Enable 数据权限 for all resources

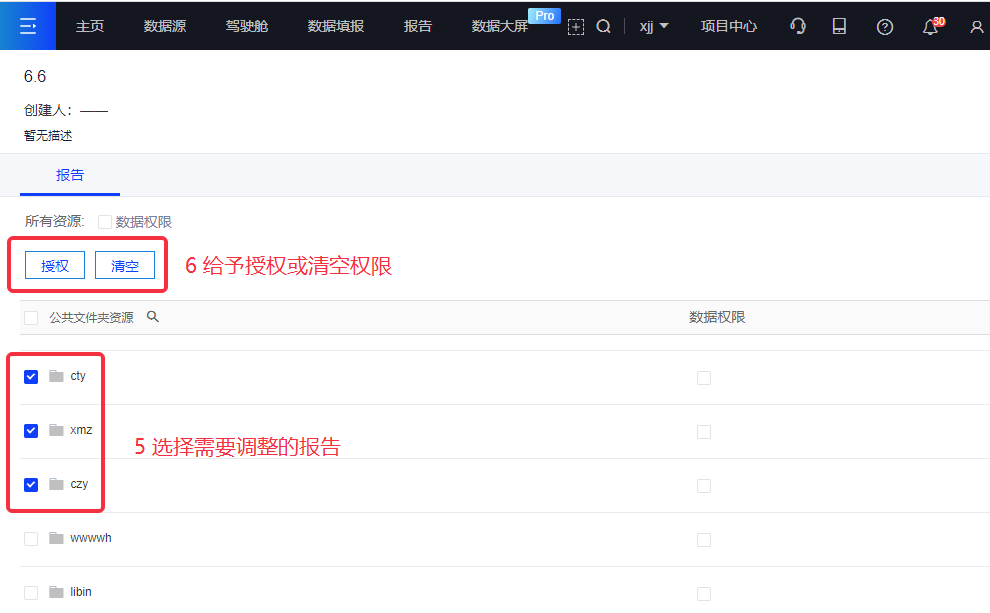coord(105,222)
